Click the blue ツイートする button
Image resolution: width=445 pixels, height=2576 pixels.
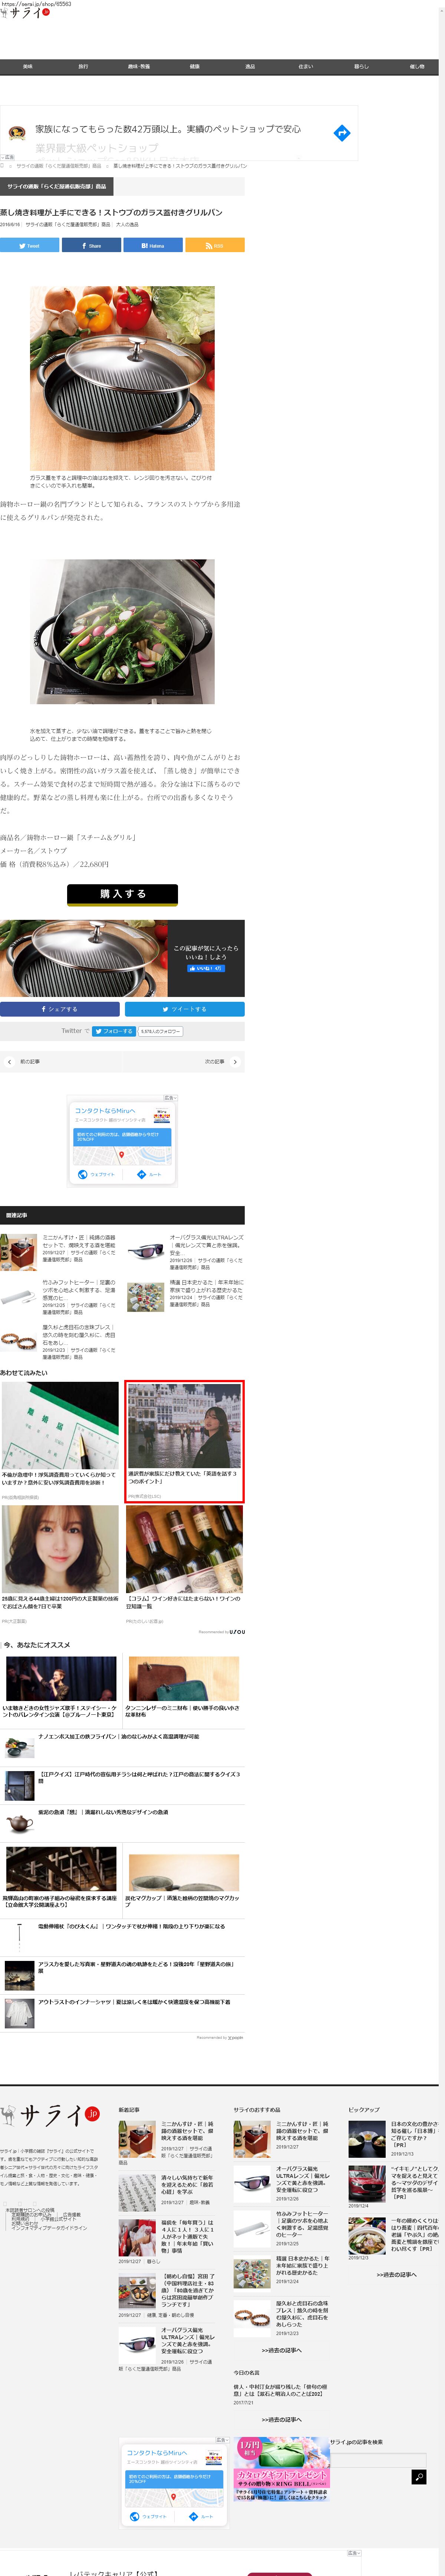click(x=184, y=1009)
